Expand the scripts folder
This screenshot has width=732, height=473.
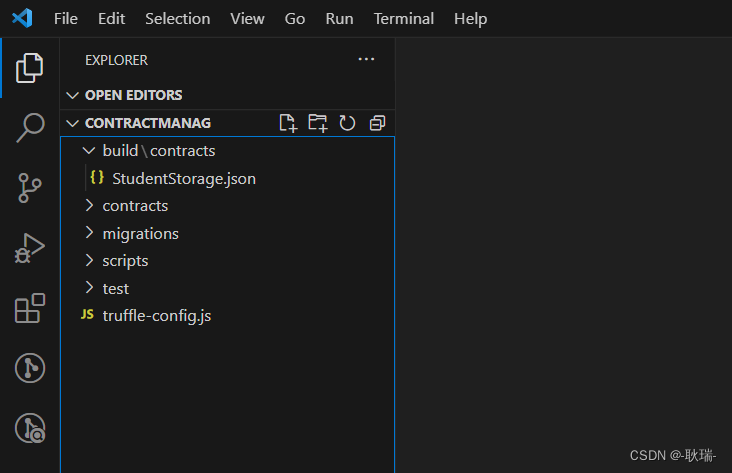(228, 261)
